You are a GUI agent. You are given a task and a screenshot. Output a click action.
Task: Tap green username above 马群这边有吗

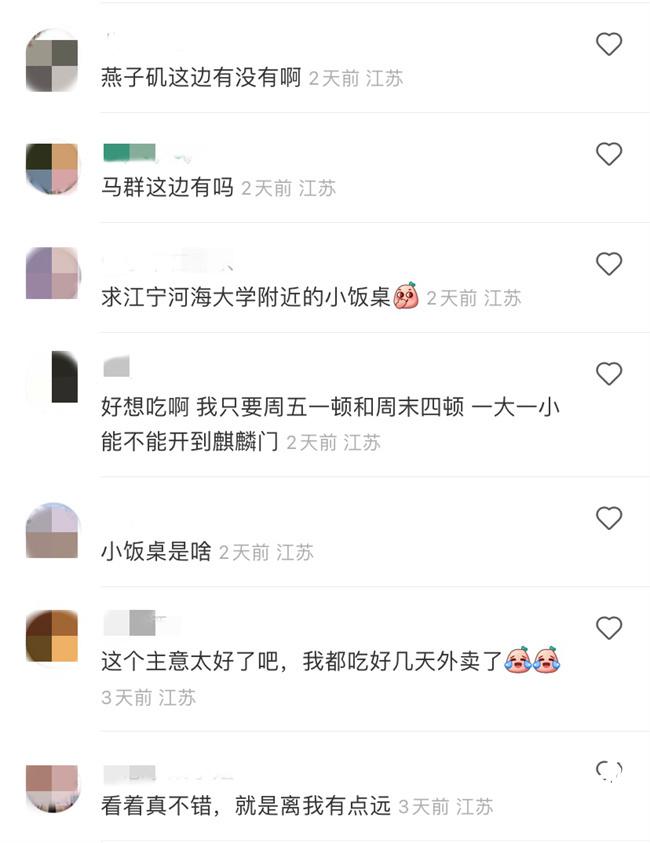(x=130, y=153)
